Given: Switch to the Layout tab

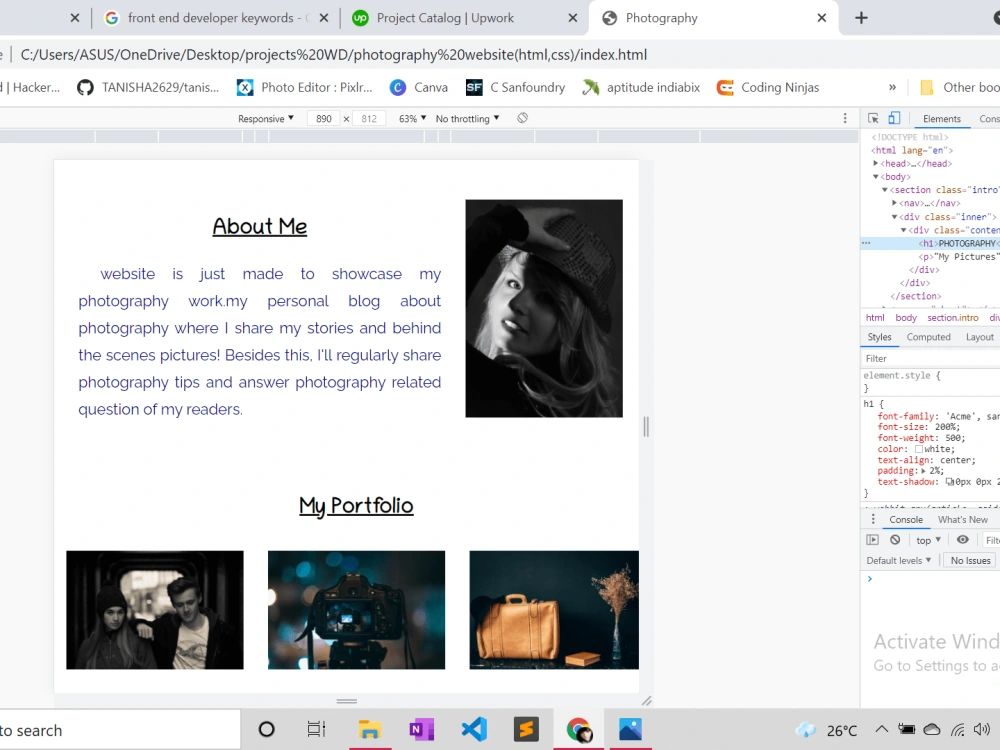Looking at the screenshot, I should [x=980, y=337].
